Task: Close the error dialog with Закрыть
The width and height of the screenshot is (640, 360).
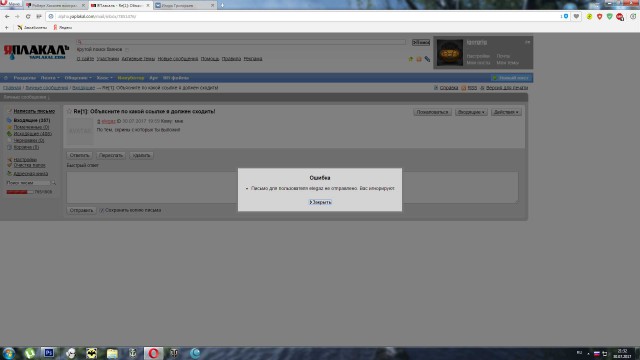Action: (320, 202)
